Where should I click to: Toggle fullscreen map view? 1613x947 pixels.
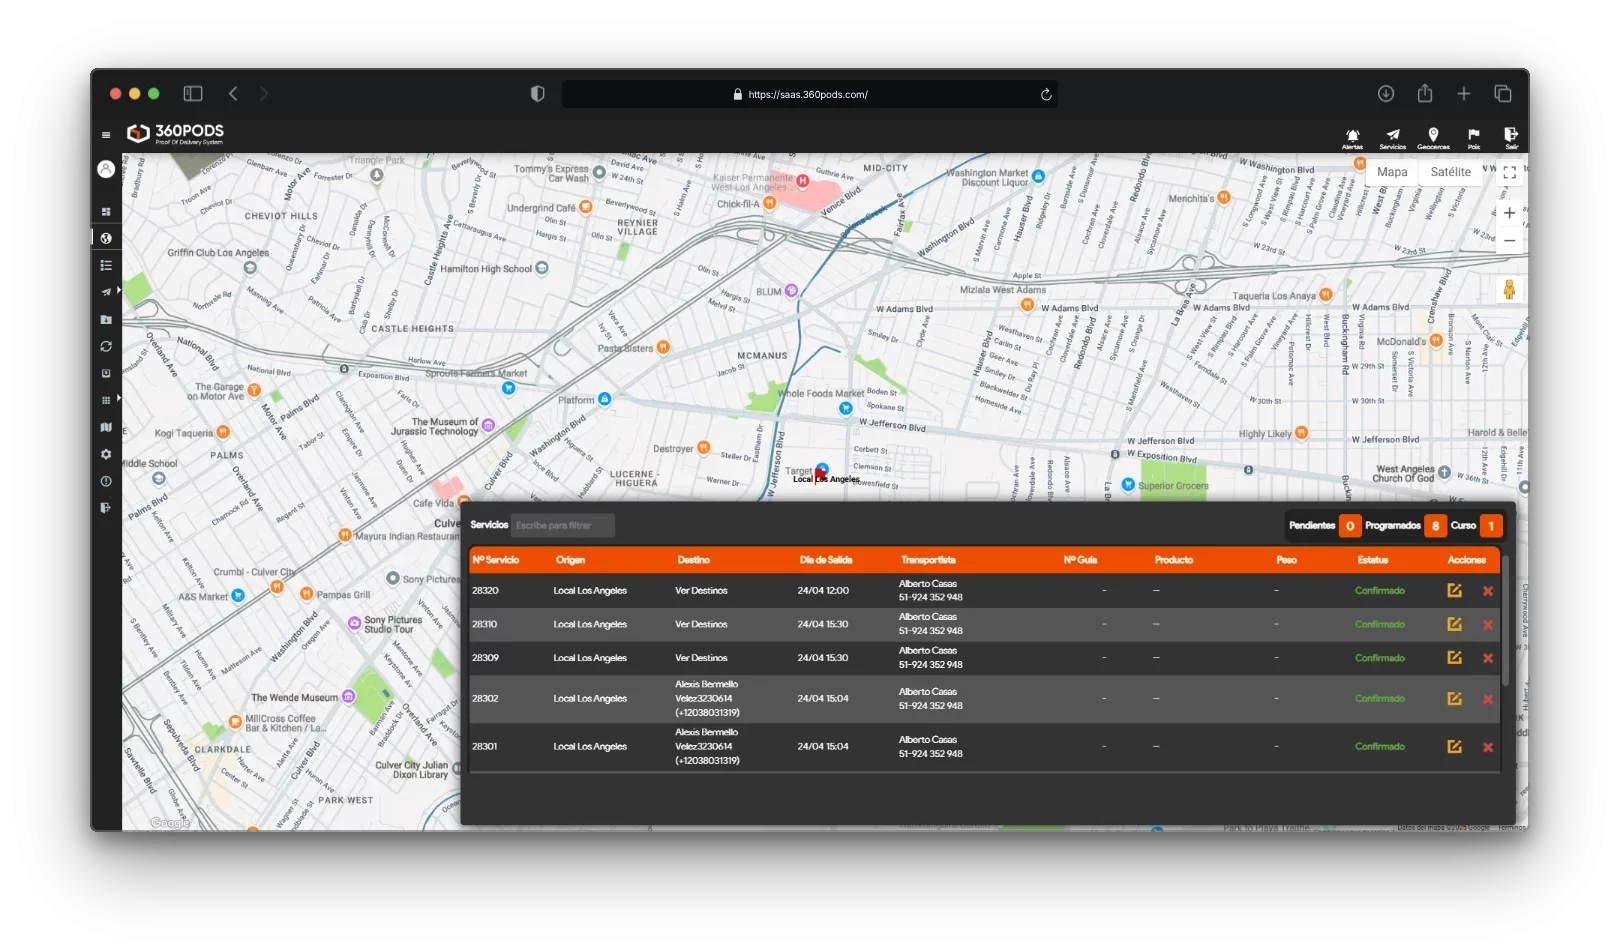[x=1509, y=173]
